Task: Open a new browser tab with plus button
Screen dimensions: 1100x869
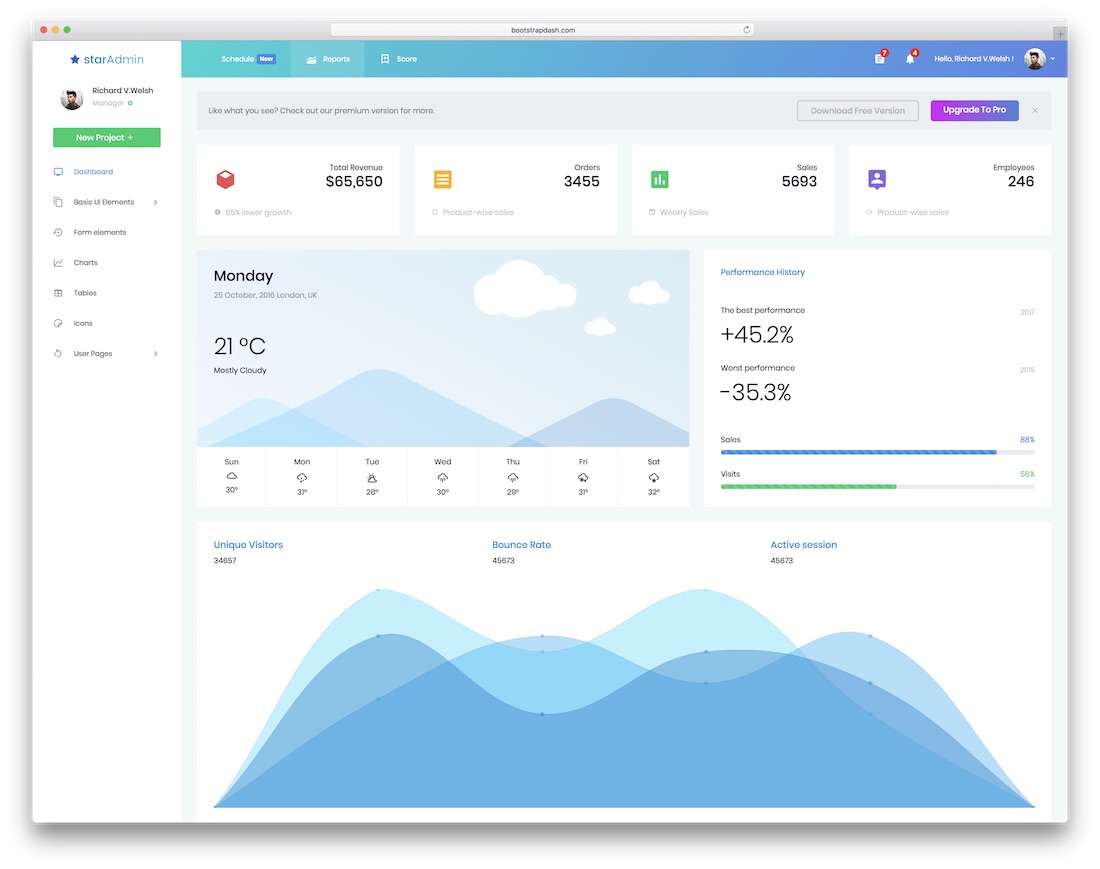Action: 1060,33
